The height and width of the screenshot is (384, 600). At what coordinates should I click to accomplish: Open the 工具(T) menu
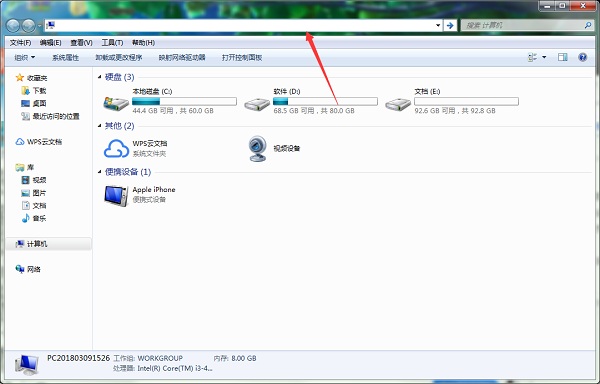click(112, 42)
